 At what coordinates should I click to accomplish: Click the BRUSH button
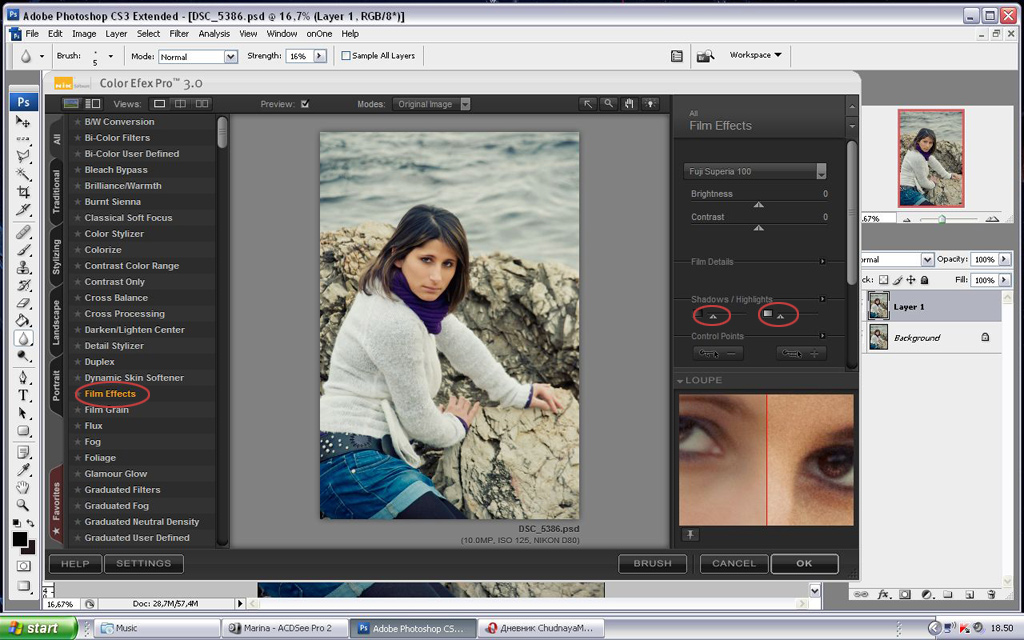[652, 564]
